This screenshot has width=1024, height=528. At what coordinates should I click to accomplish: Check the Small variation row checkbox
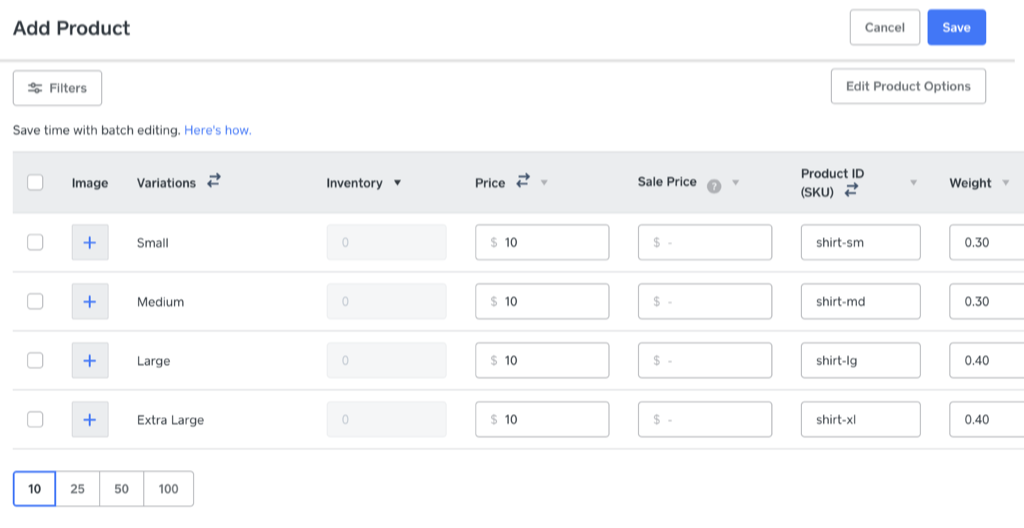pos(35,243)
